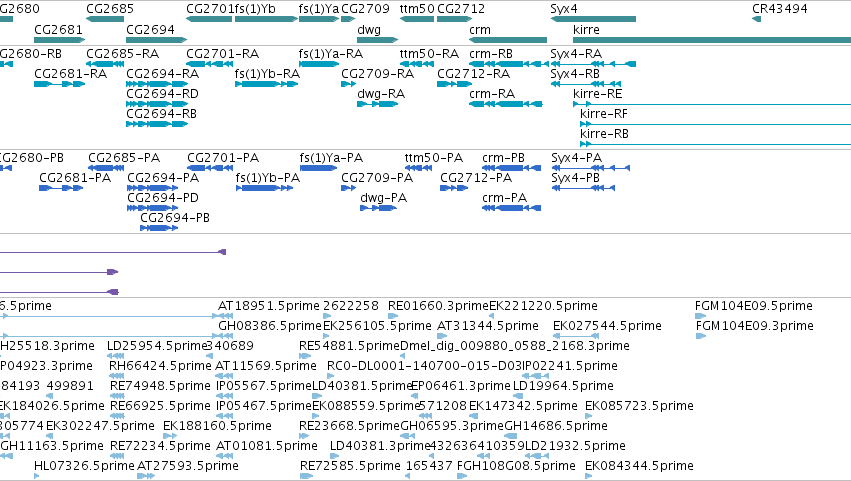Click transcript label 'crm-RB'
851x481 pixels.
(491, 54)
